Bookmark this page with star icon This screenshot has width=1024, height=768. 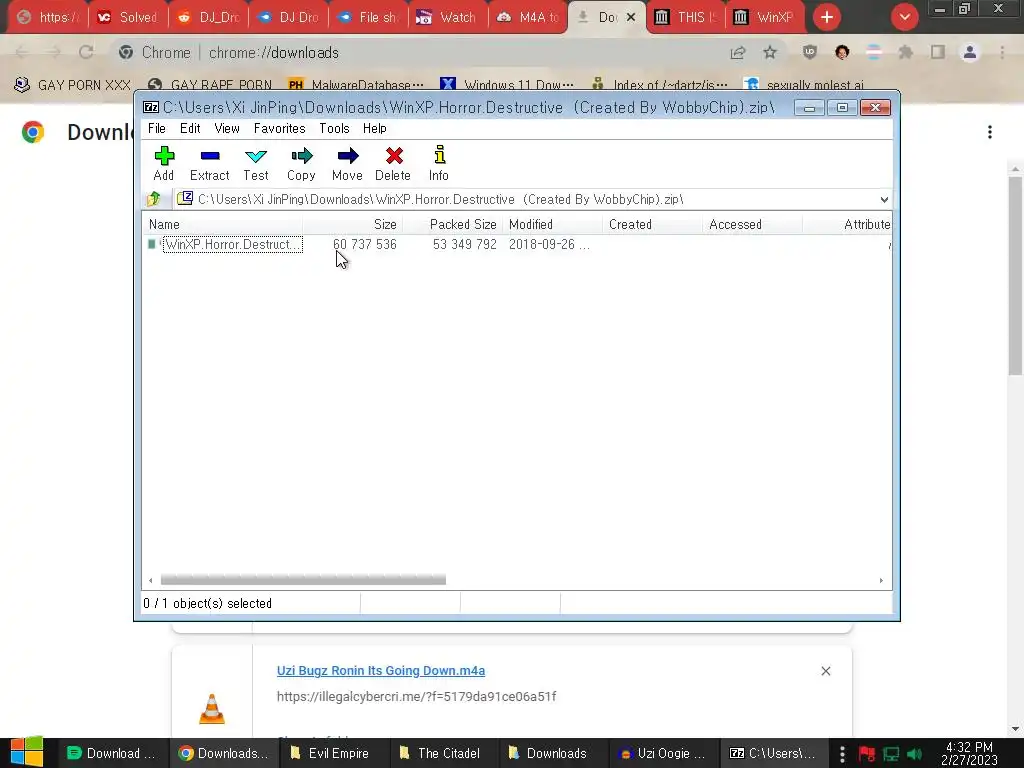tap(770, 52)
